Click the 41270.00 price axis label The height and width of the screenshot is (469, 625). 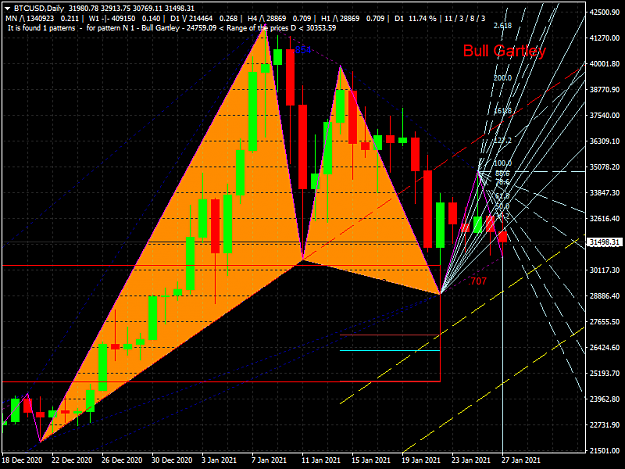[605, 38]
